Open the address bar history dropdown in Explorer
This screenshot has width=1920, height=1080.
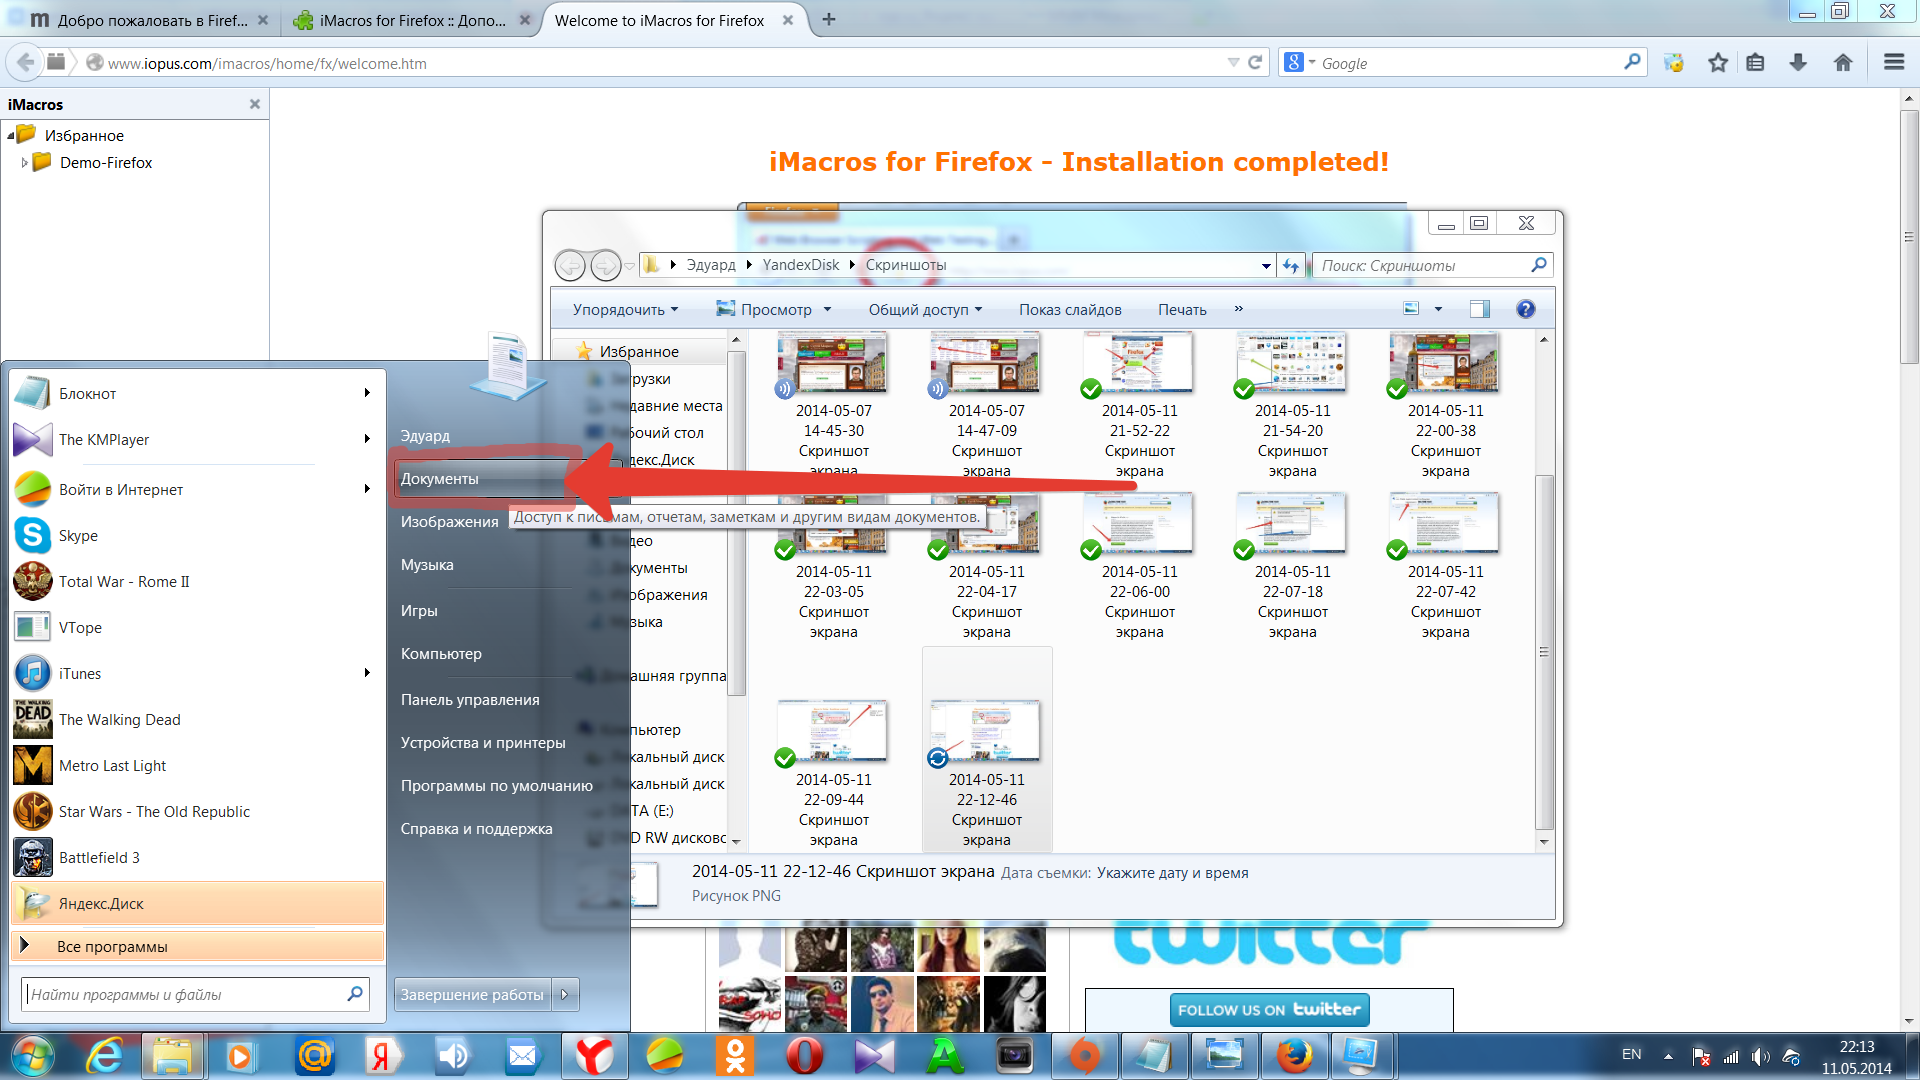click(x=1266, y=266)
